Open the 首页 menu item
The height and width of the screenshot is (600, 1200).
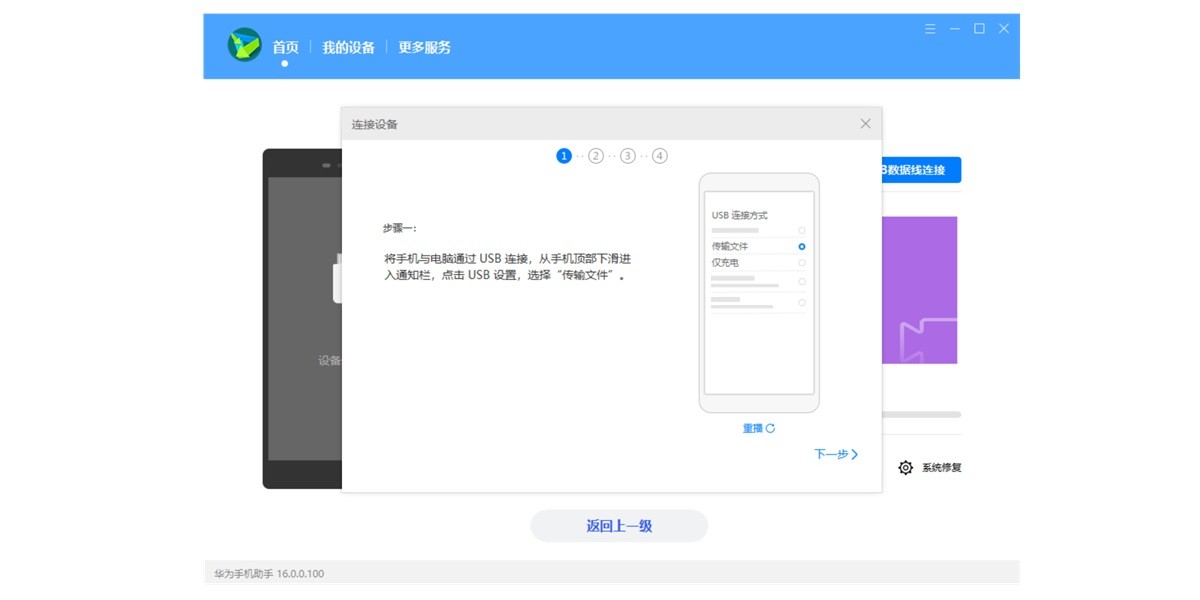pyautogui.click(x=284, y=46)
